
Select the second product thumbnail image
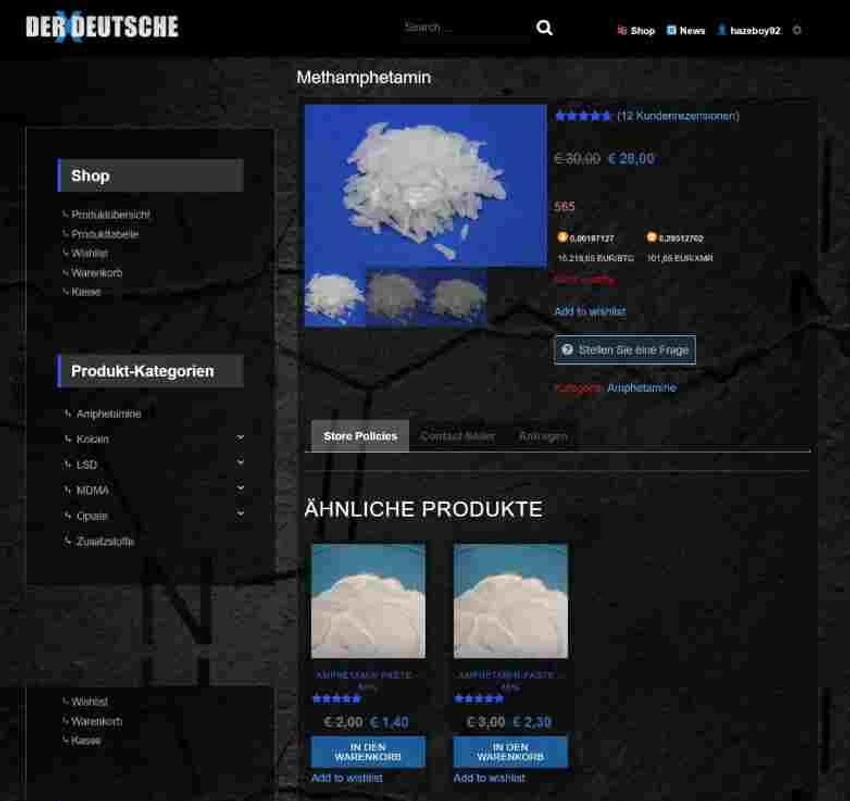click(x=395, y=295)
